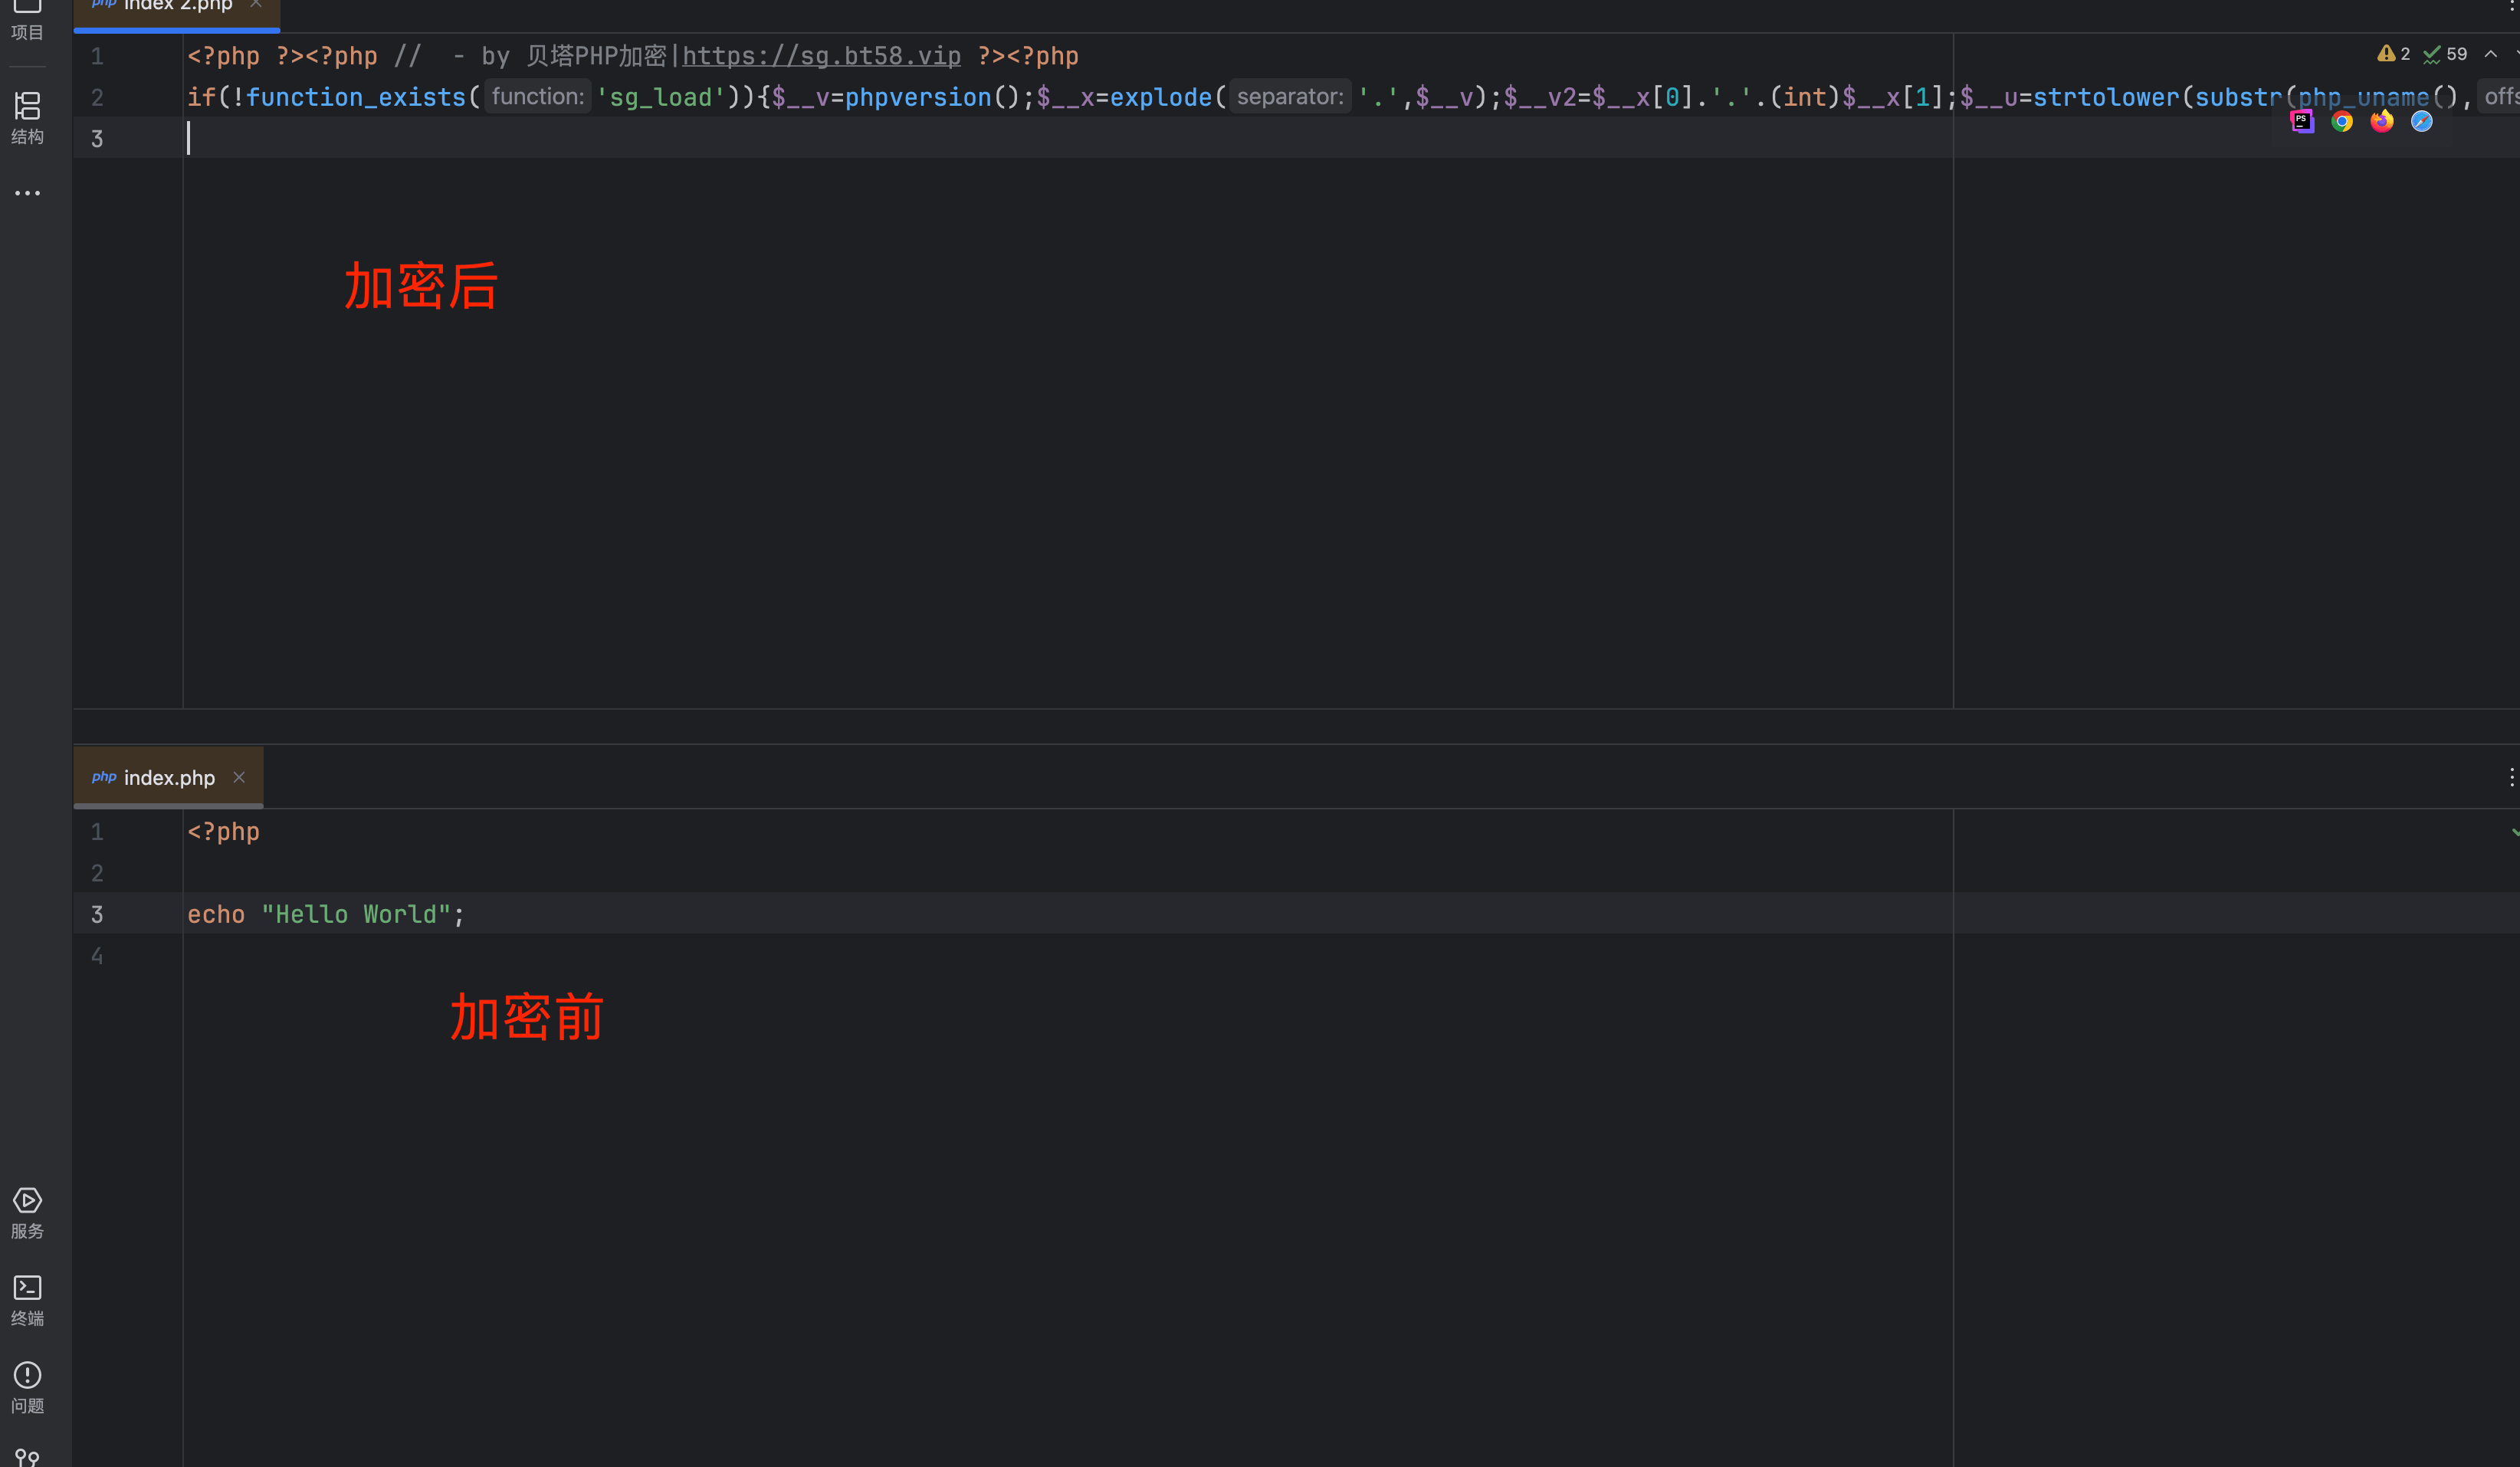Viewport: 2520px width, 1467px height.
Task: Preview file in Chrome browser
Action: [x=2342, y=121]
